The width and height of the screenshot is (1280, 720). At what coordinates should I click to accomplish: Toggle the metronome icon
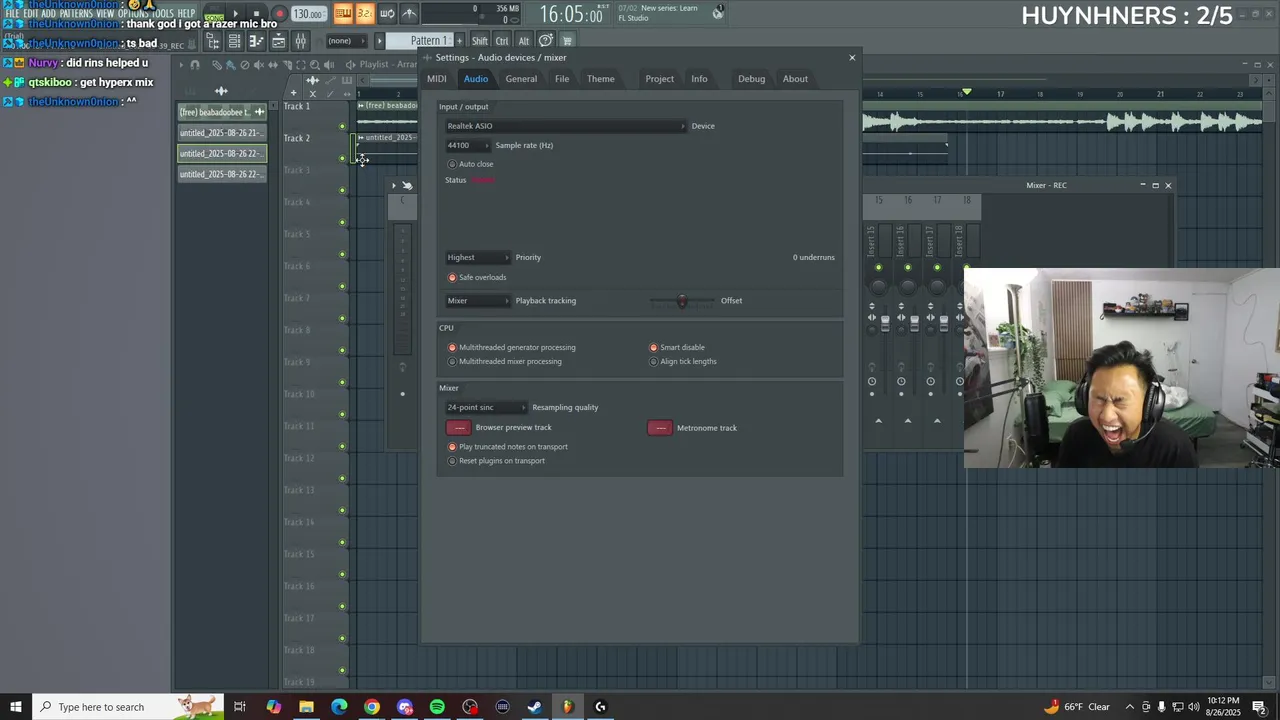[409, 14]
